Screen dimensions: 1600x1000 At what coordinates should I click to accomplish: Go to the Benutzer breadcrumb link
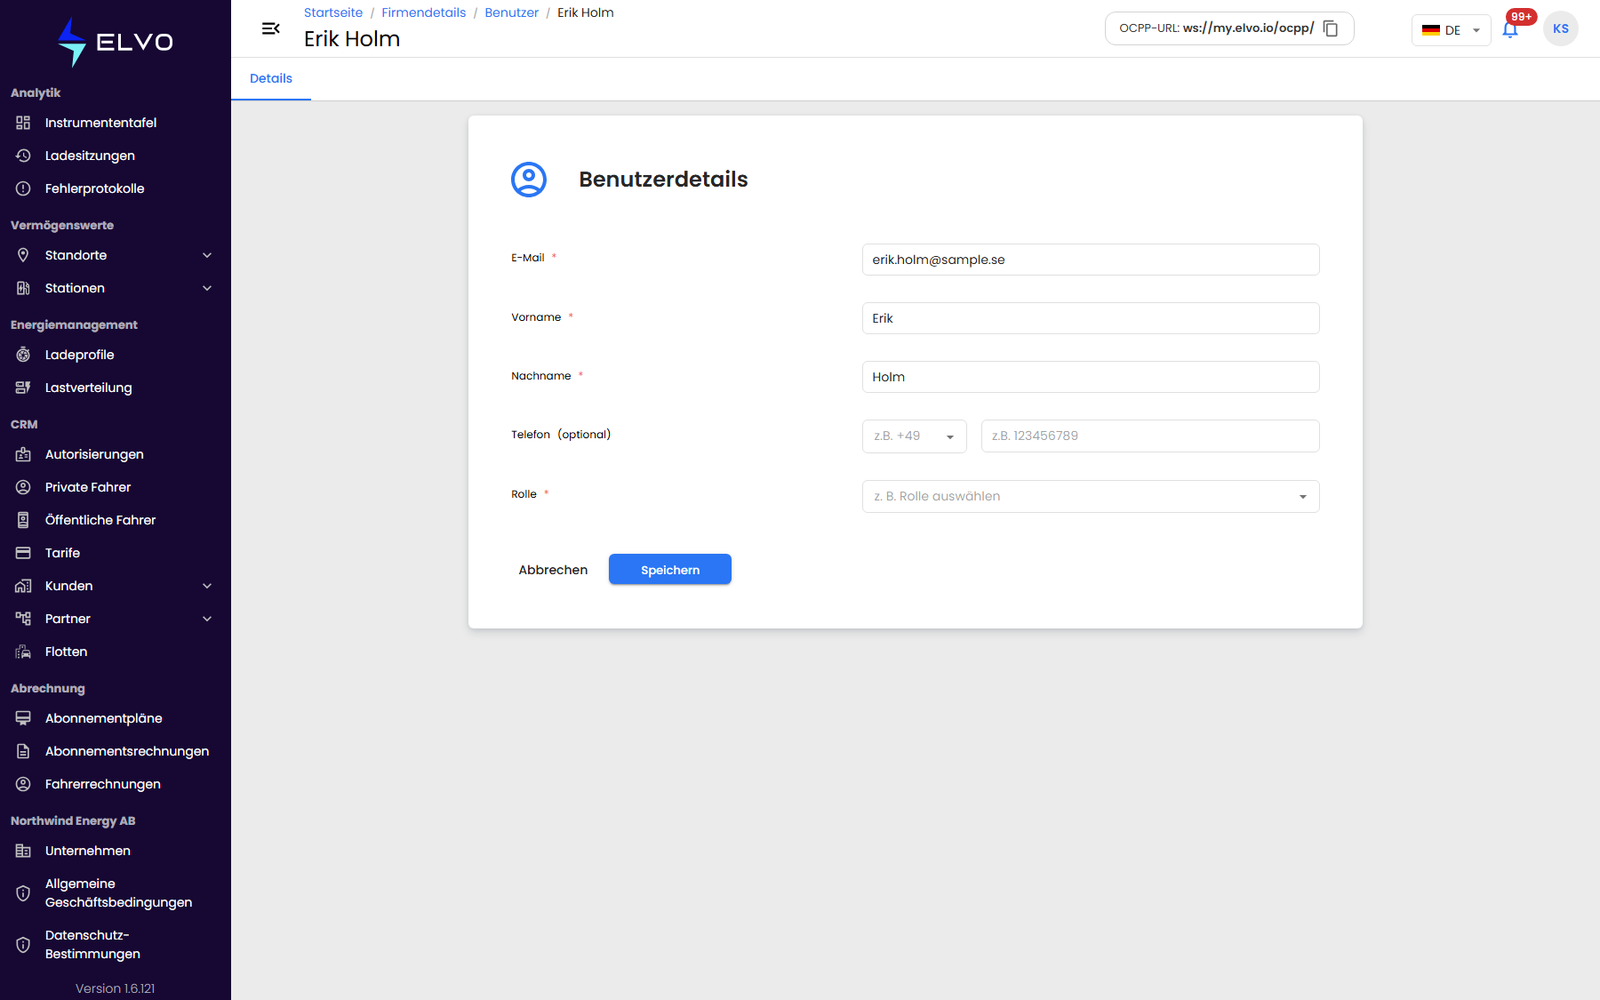coord(511,13)
